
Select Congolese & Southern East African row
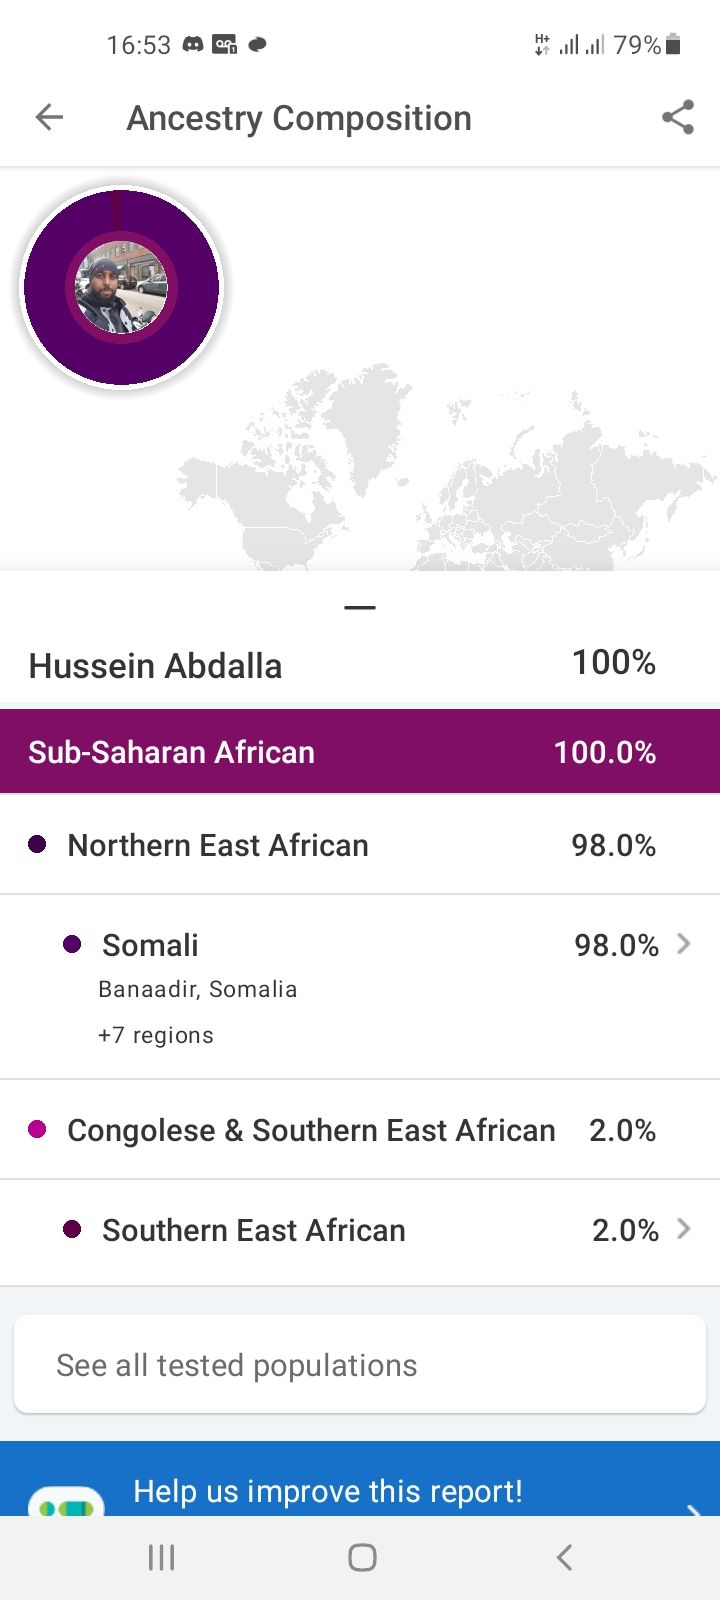click(360, 1130)
